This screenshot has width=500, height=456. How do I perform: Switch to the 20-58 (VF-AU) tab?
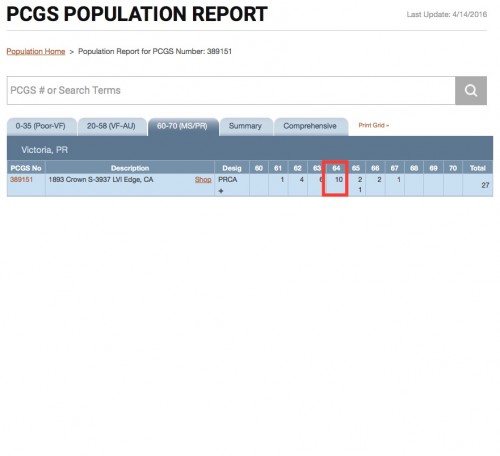coord(112,126)
